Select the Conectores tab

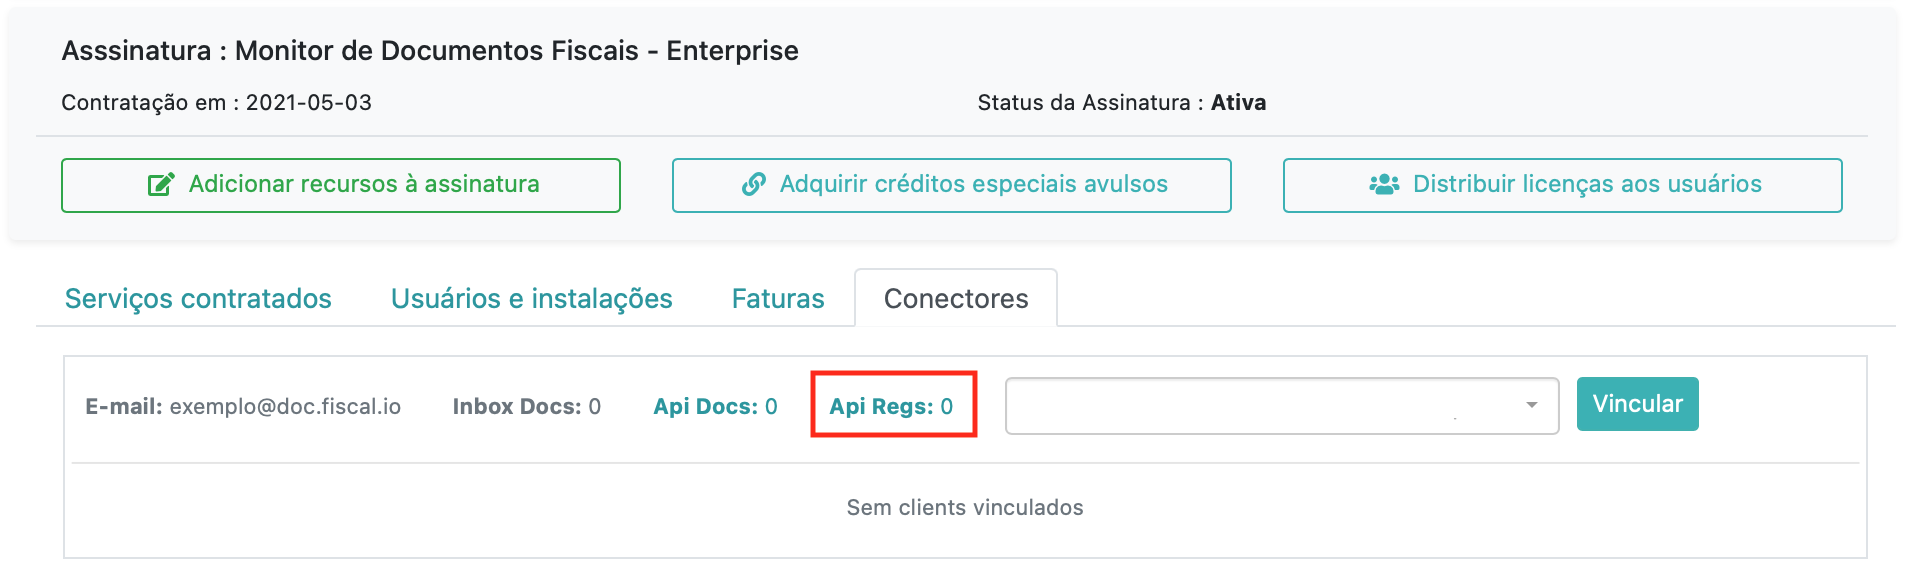point(956,298)
